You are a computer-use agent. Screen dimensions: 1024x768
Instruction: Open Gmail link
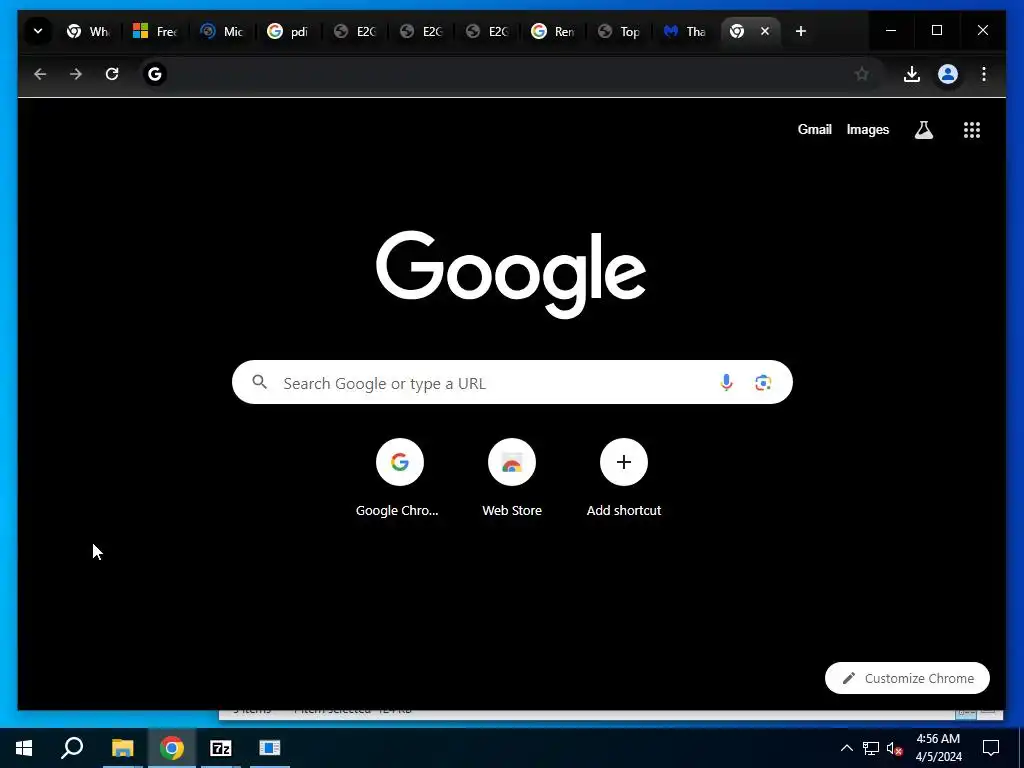814,129
